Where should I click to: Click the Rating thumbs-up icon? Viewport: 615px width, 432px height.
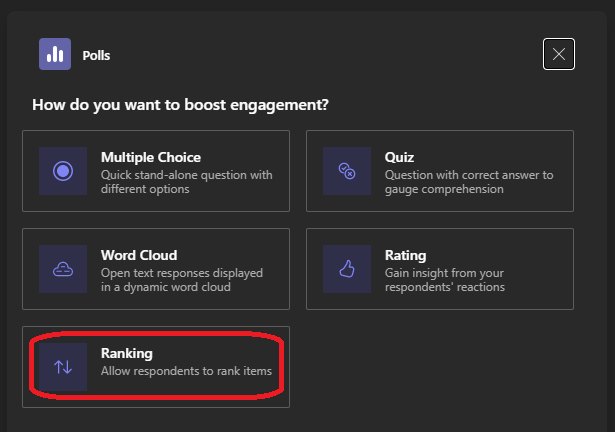[x=347, y=269]
